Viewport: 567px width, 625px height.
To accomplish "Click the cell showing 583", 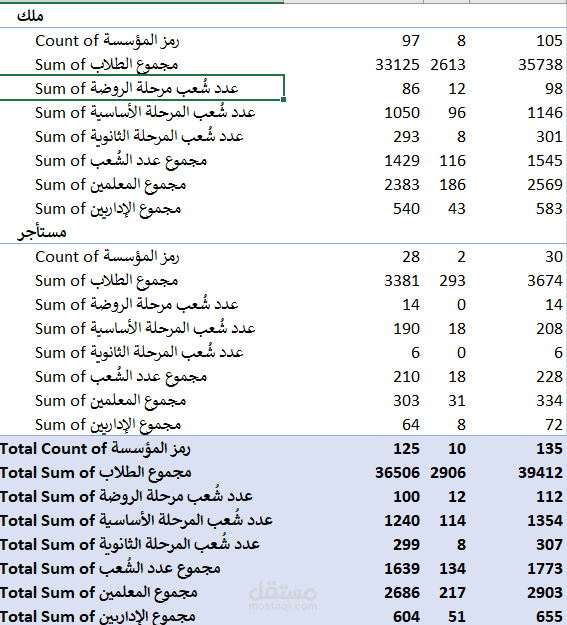I will pos(549,209).
